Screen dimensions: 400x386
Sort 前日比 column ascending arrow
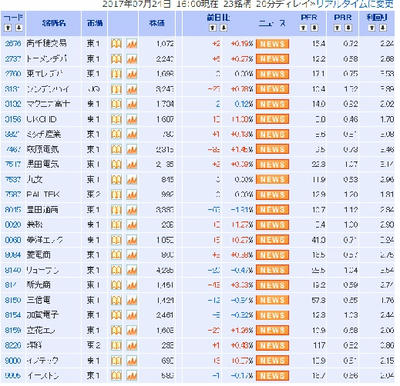click(213, 28)
